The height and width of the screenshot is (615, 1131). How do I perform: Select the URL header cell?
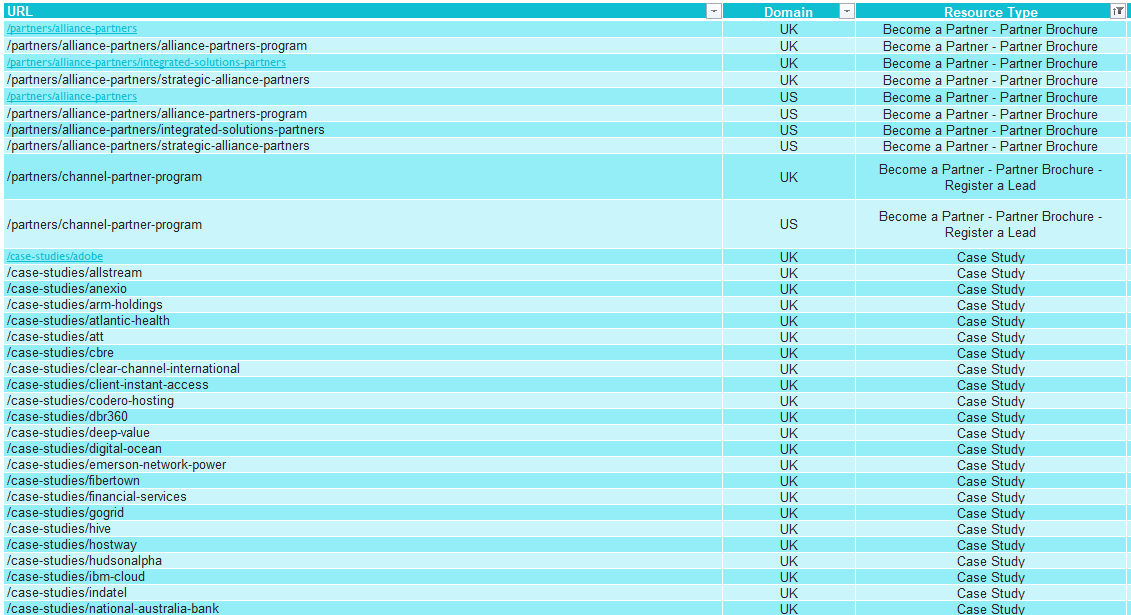tap(363, 11)
